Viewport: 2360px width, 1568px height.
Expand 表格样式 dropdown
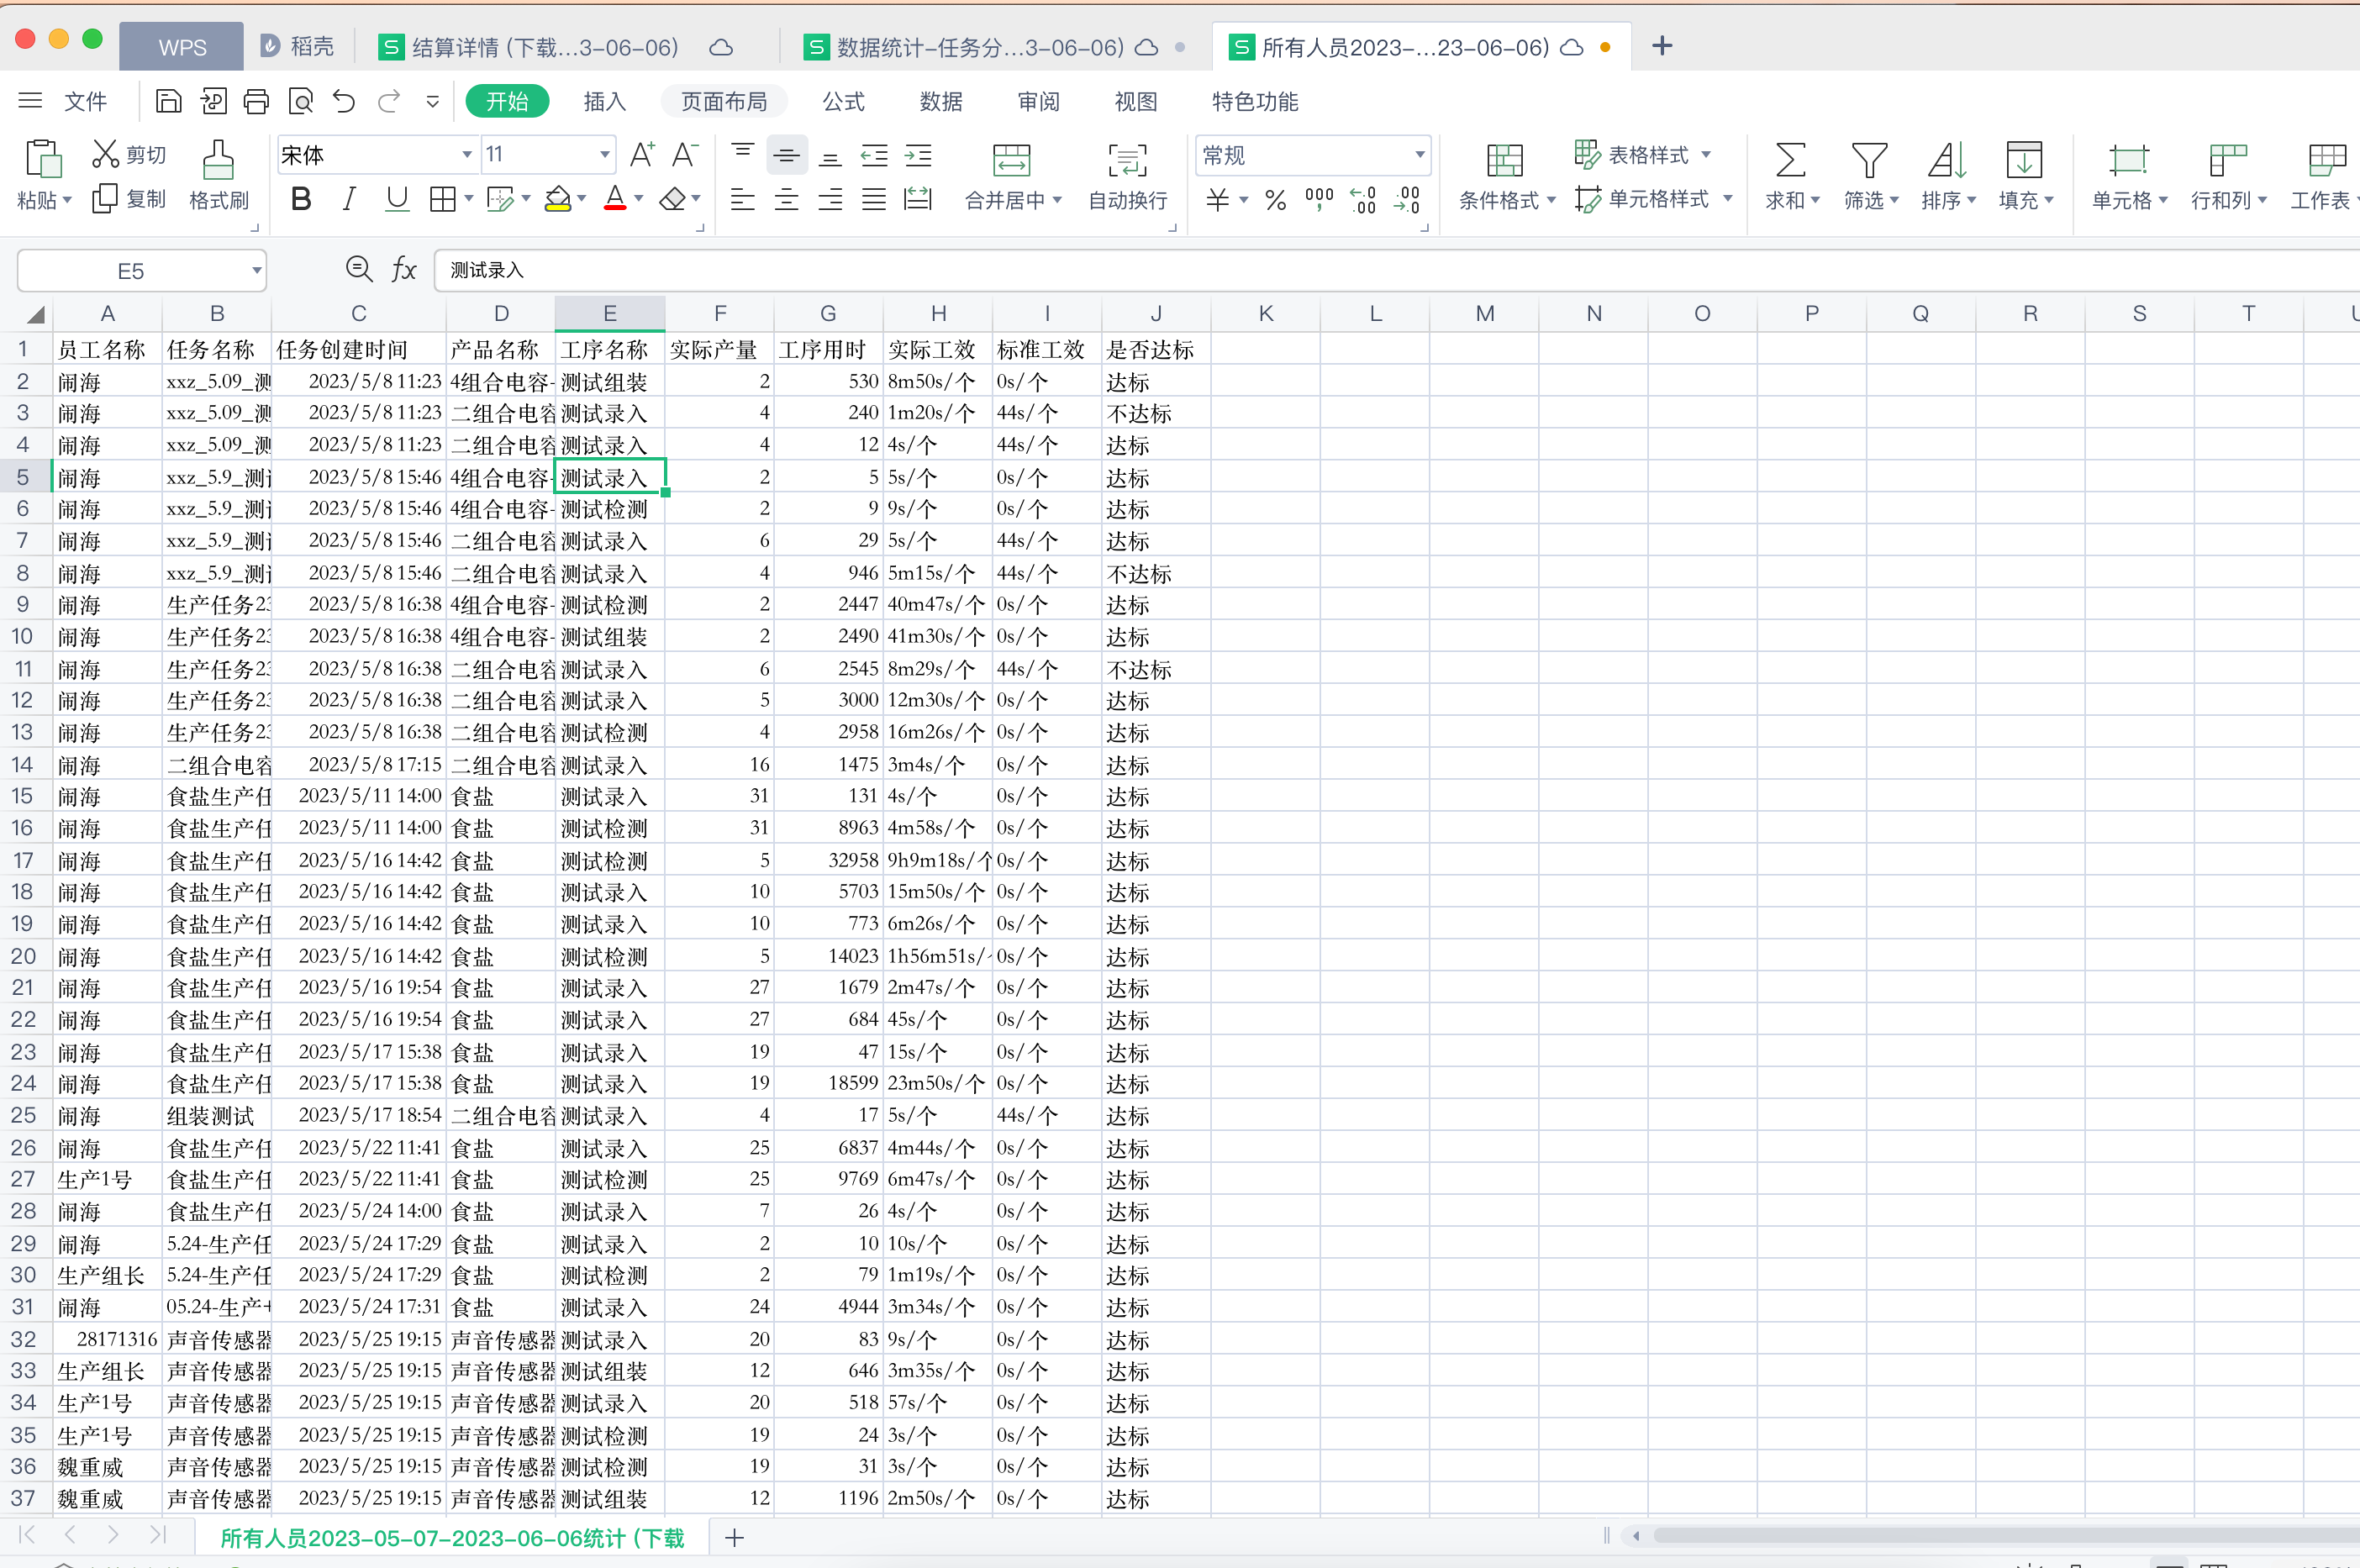point(1706,155)
